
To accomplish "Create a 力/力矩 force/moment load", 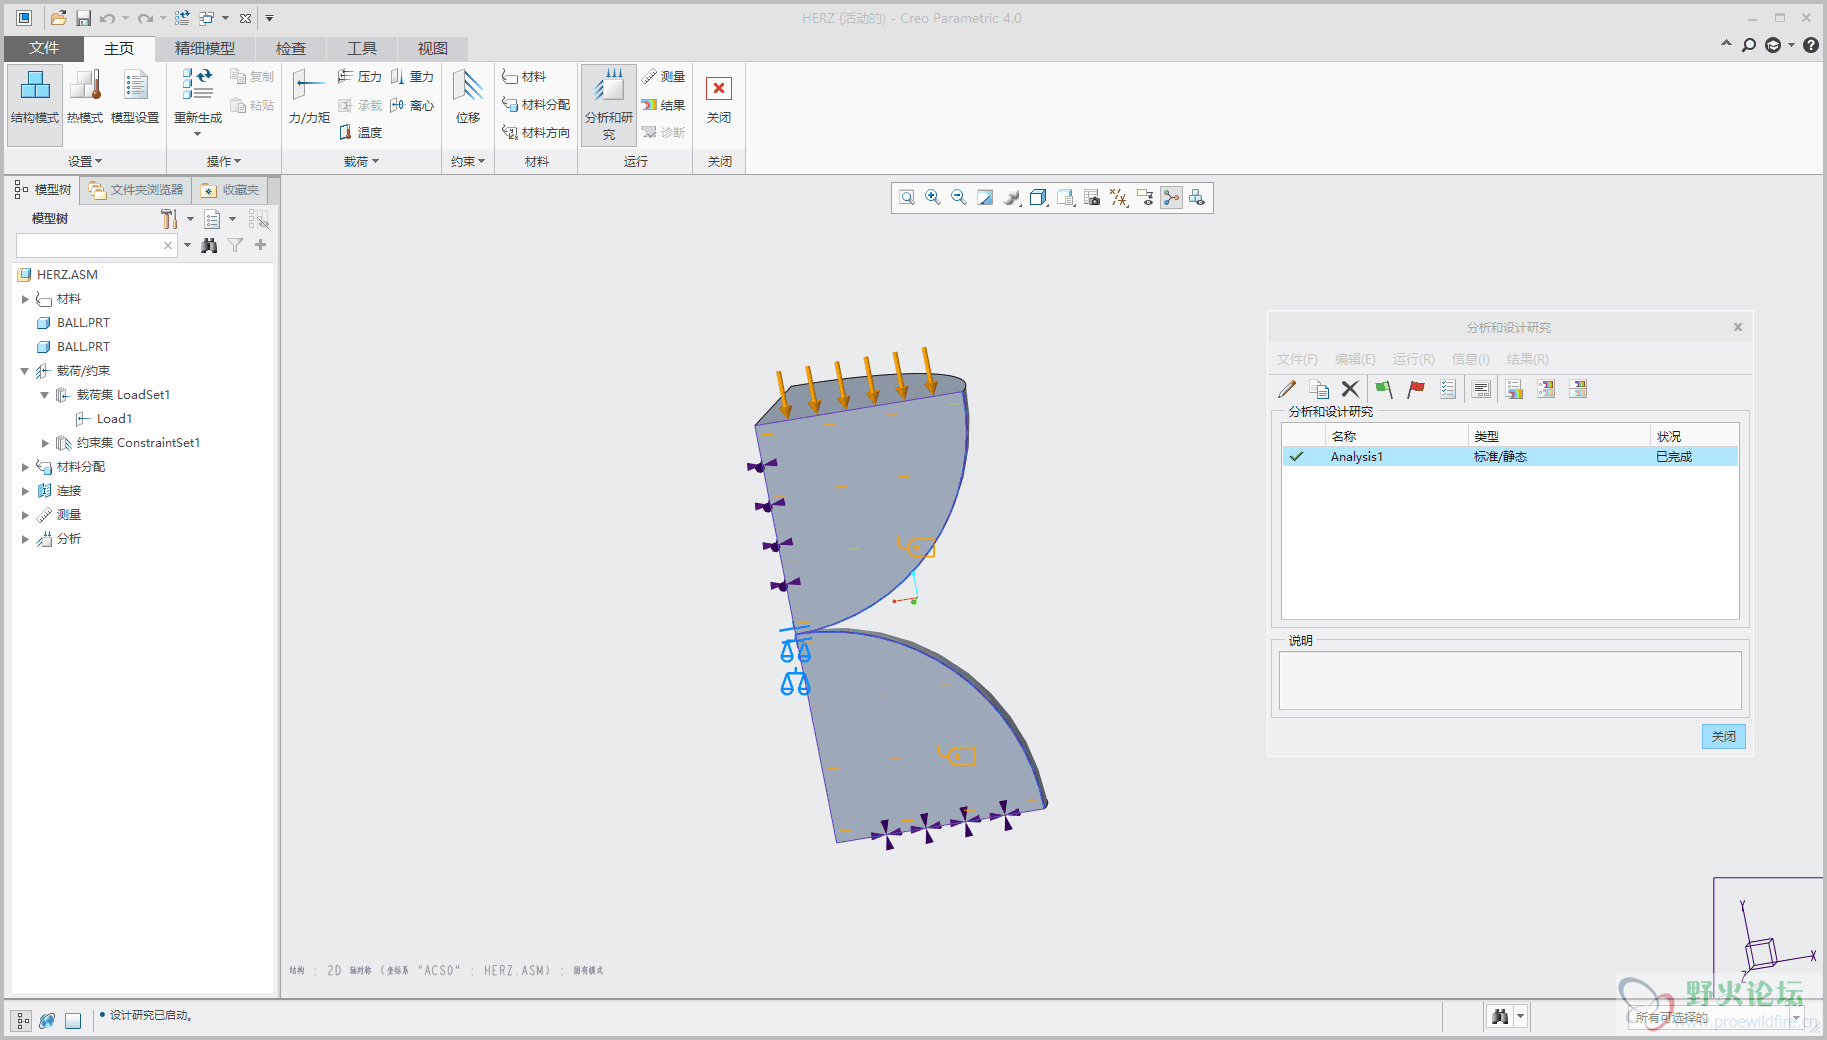I will point(309,98).
